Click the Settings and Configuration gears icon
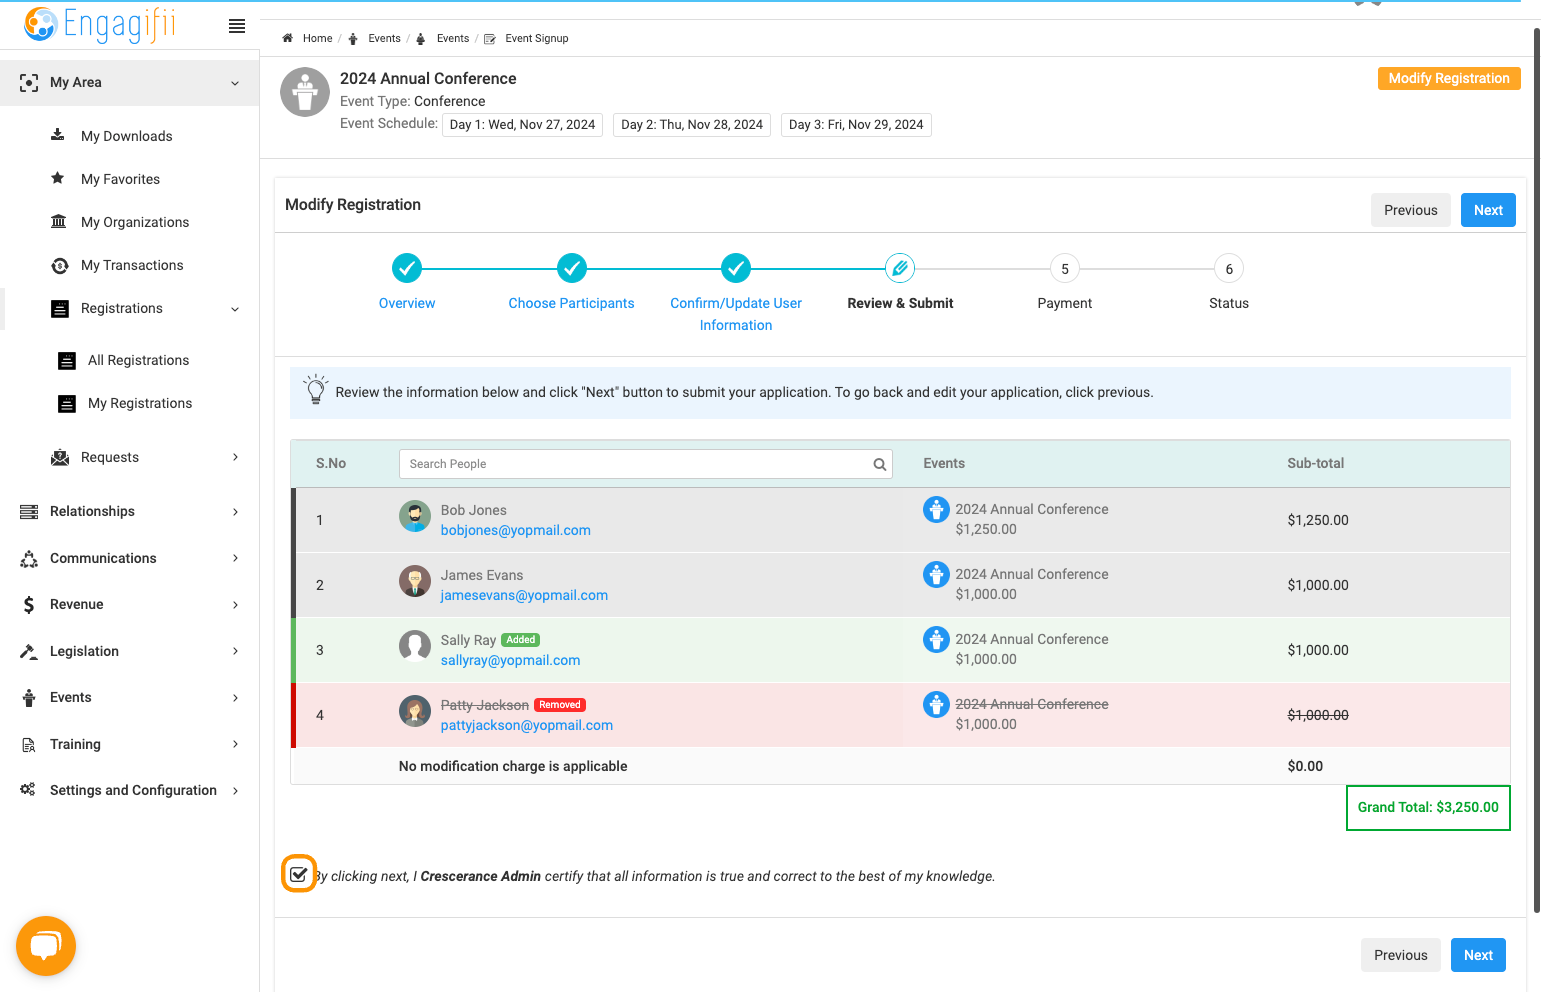The height and width of the screenshot is (992, 1541). tap(28, 789)
